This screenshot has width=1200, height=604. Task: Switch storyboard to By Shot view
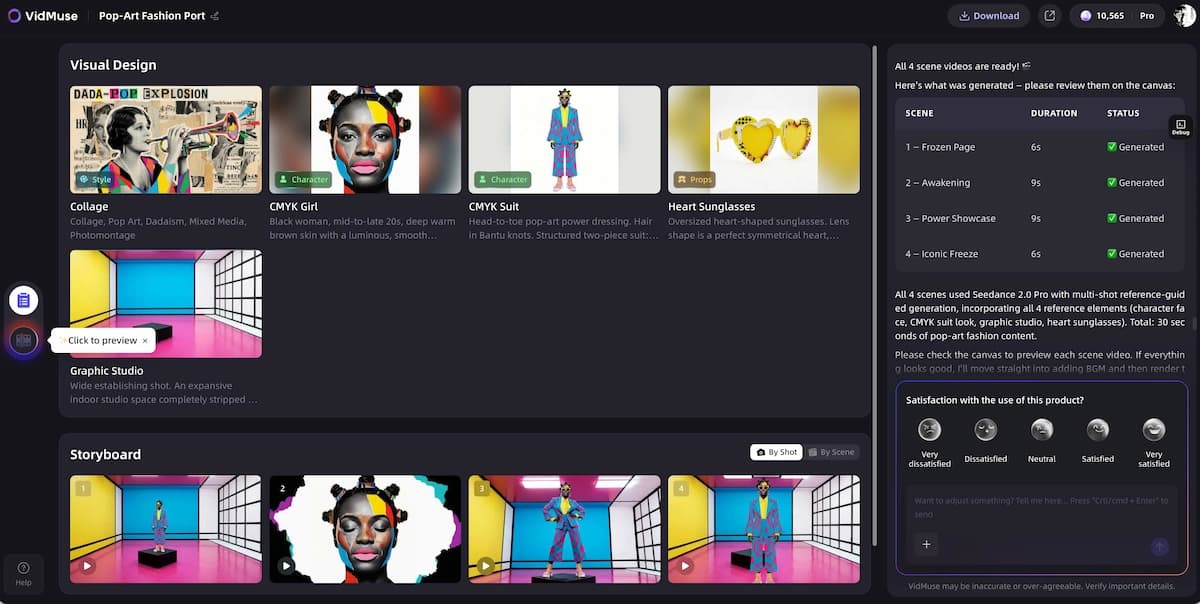[x=776, y=452]
